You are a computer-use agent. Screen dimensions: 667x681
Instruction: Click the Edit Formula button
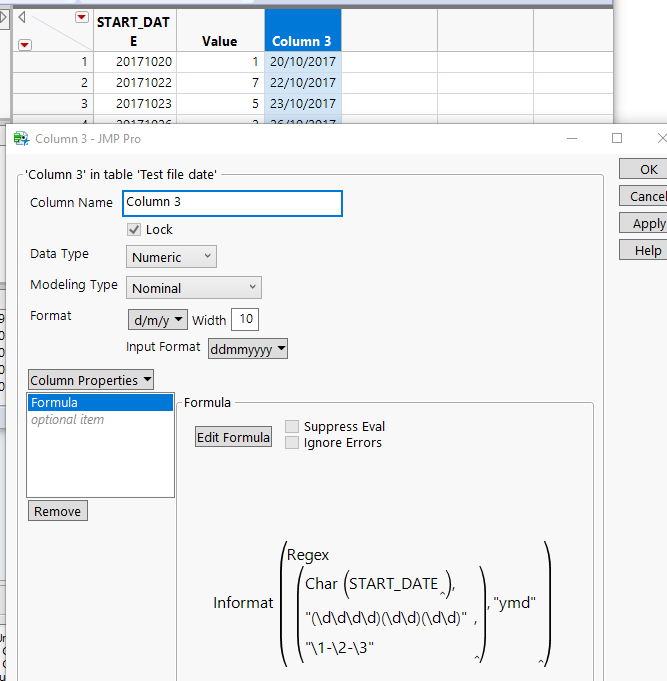(x=233, y=437)
